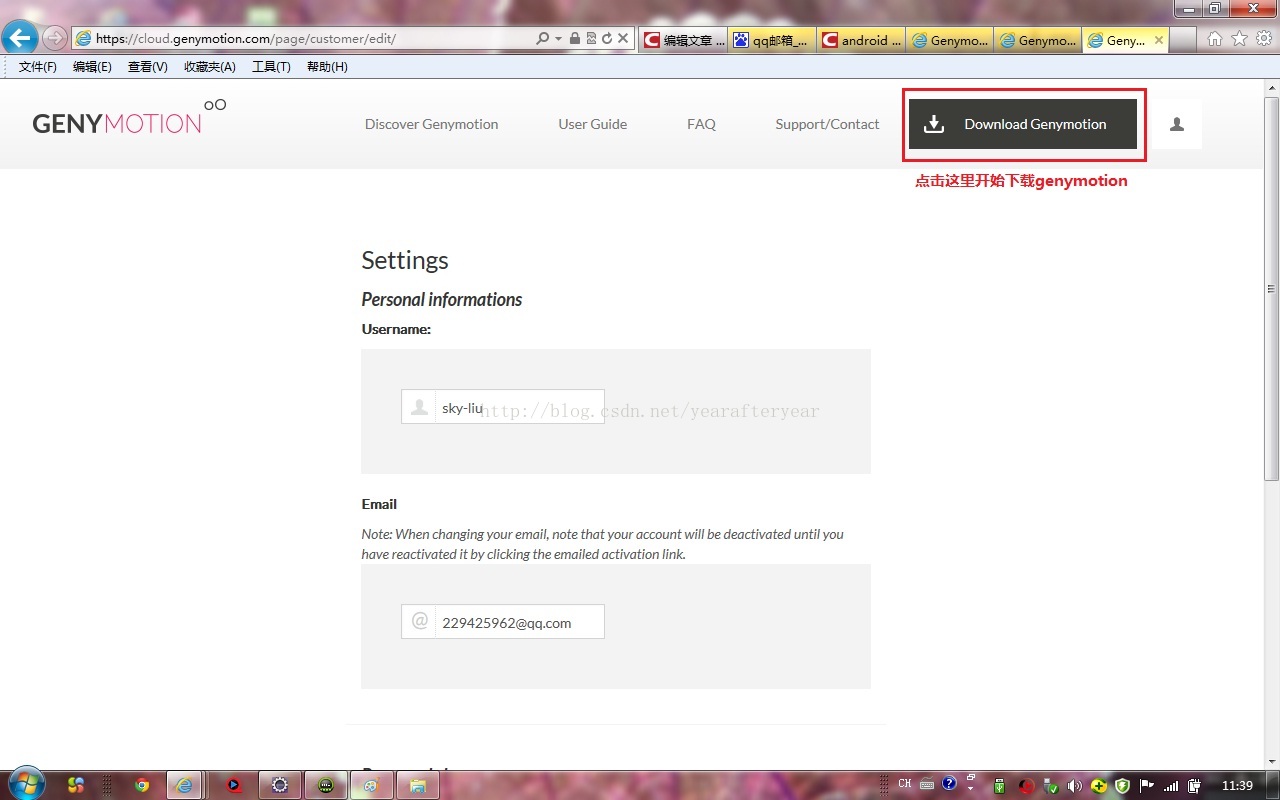Screen dimensions: 1280x800
Task: Click the browser back arrow button
Action: coord(20,39)
